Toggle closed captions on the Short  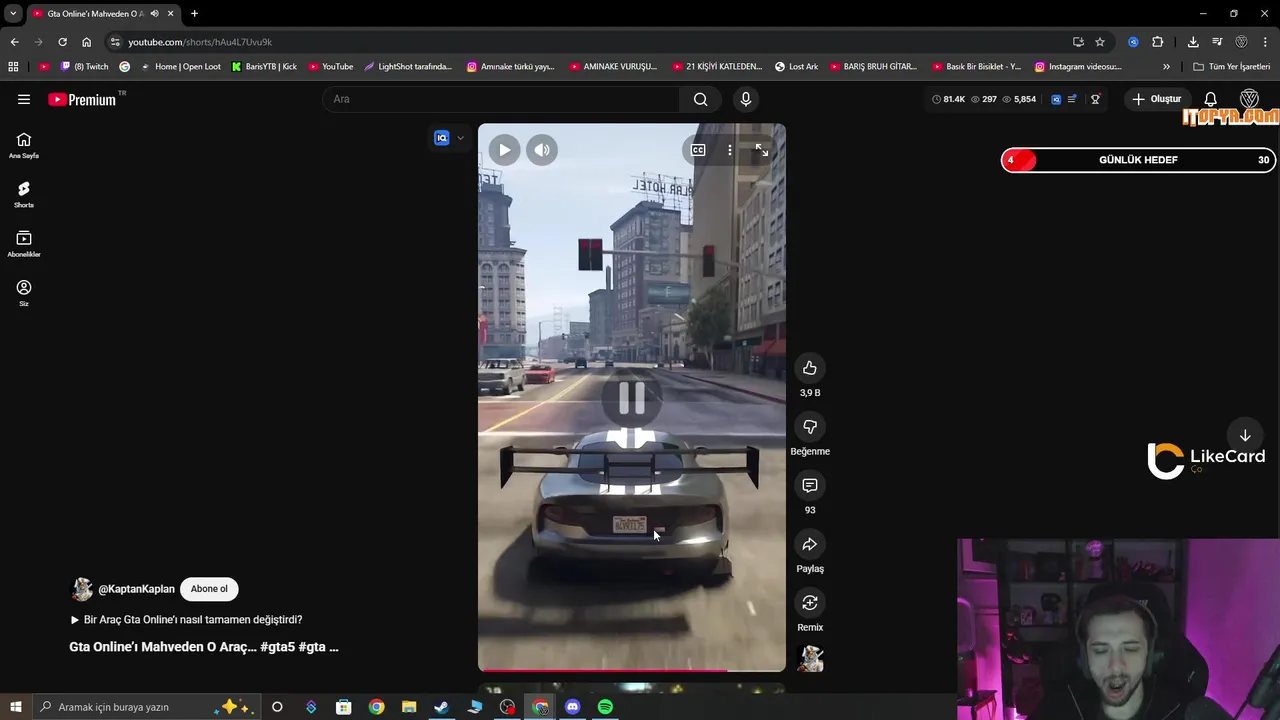pyautogui.click(x=698, y=150)
